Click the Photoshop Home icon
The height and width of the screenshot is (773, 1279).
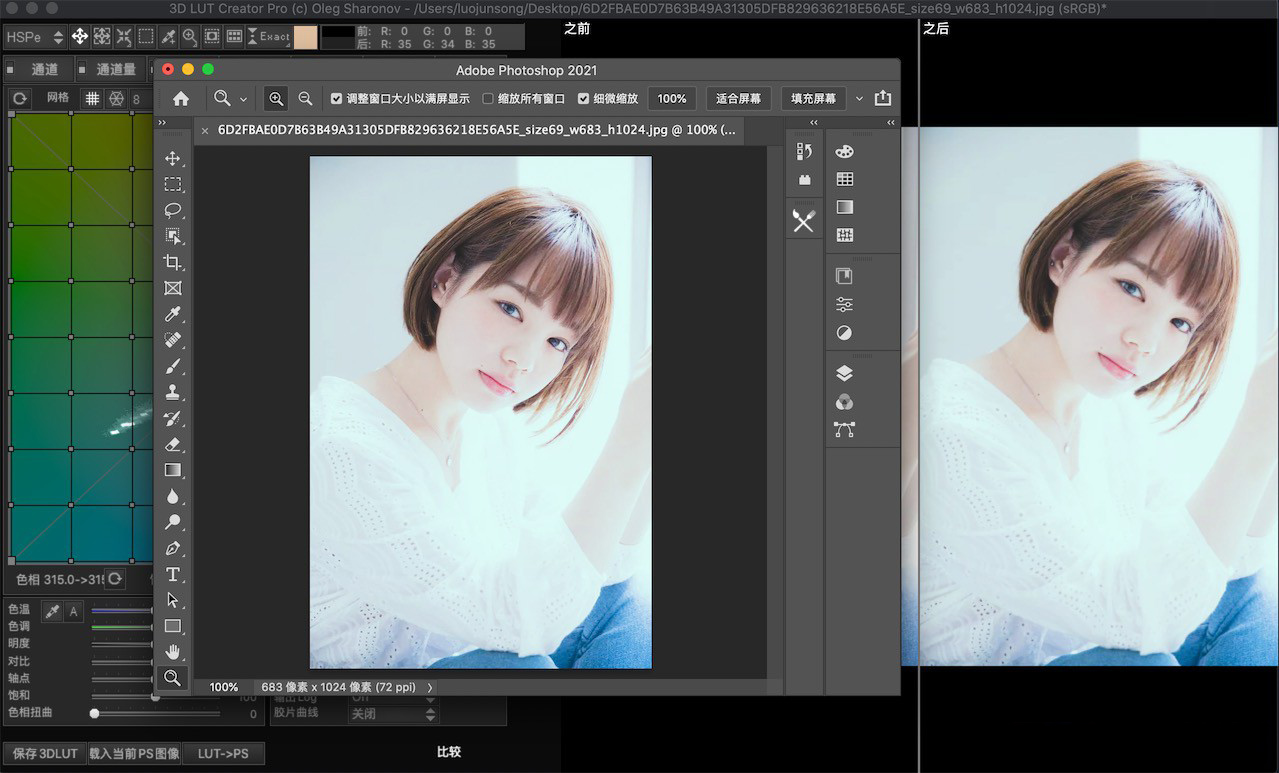(181, 98)
